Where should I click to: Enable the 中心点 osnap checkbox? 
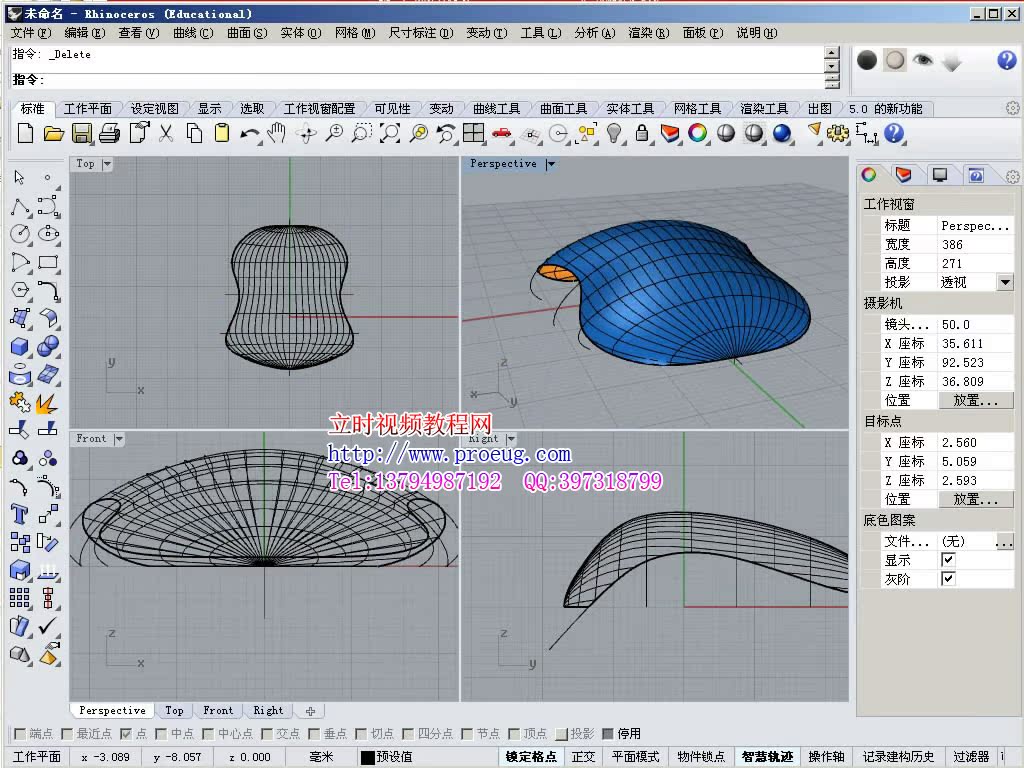point(208,734)
